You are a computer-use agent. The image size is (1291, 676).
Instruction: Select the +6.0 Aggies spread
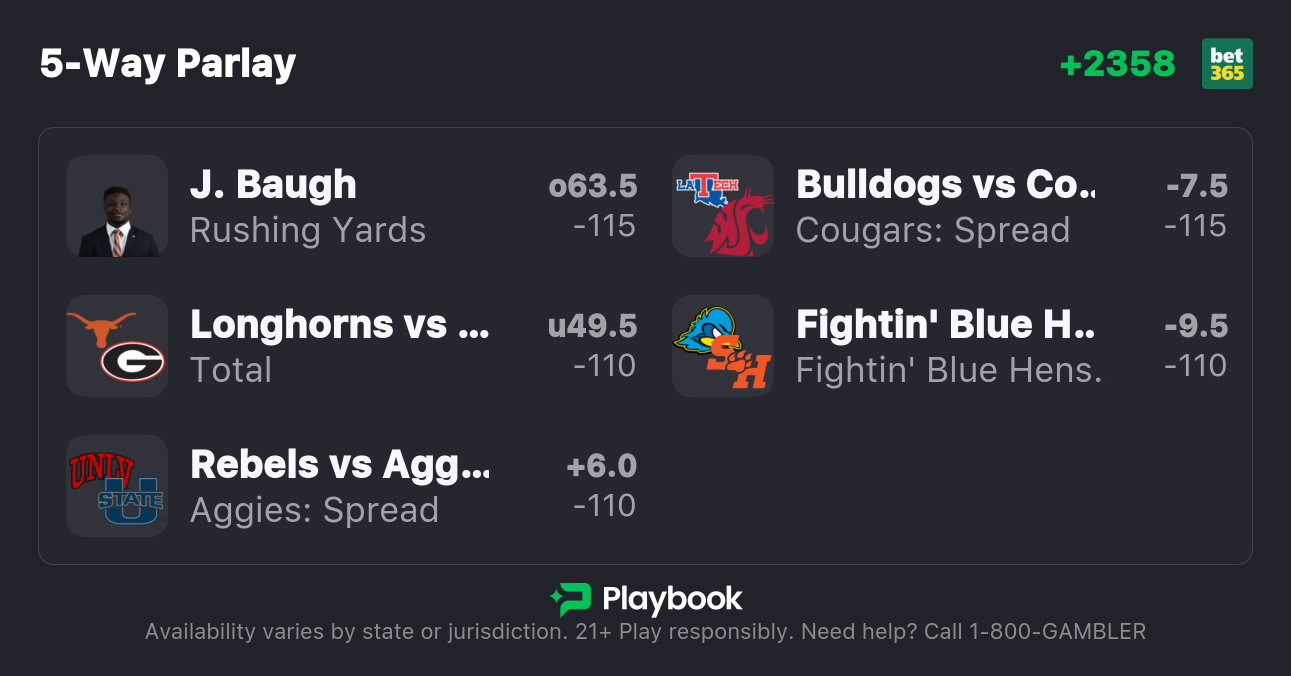click(601, 466)
